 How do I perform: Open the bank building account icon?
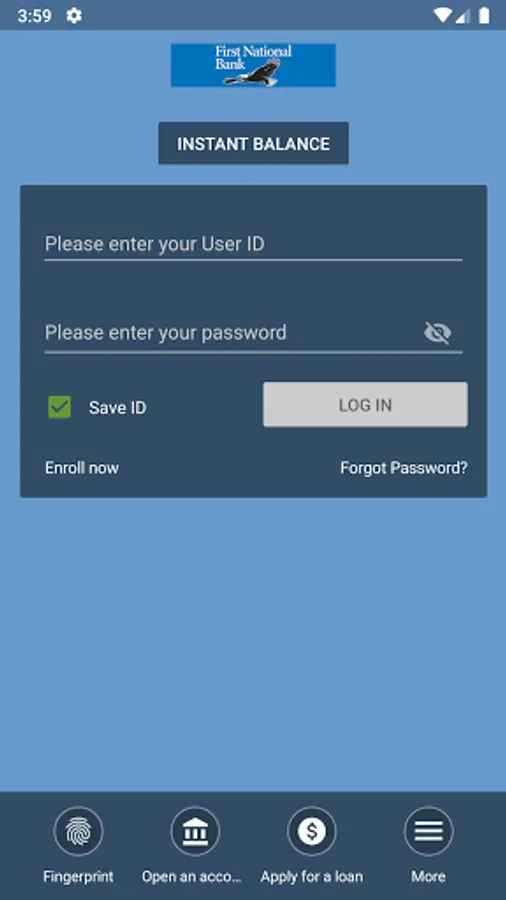(x=195, y=831)
